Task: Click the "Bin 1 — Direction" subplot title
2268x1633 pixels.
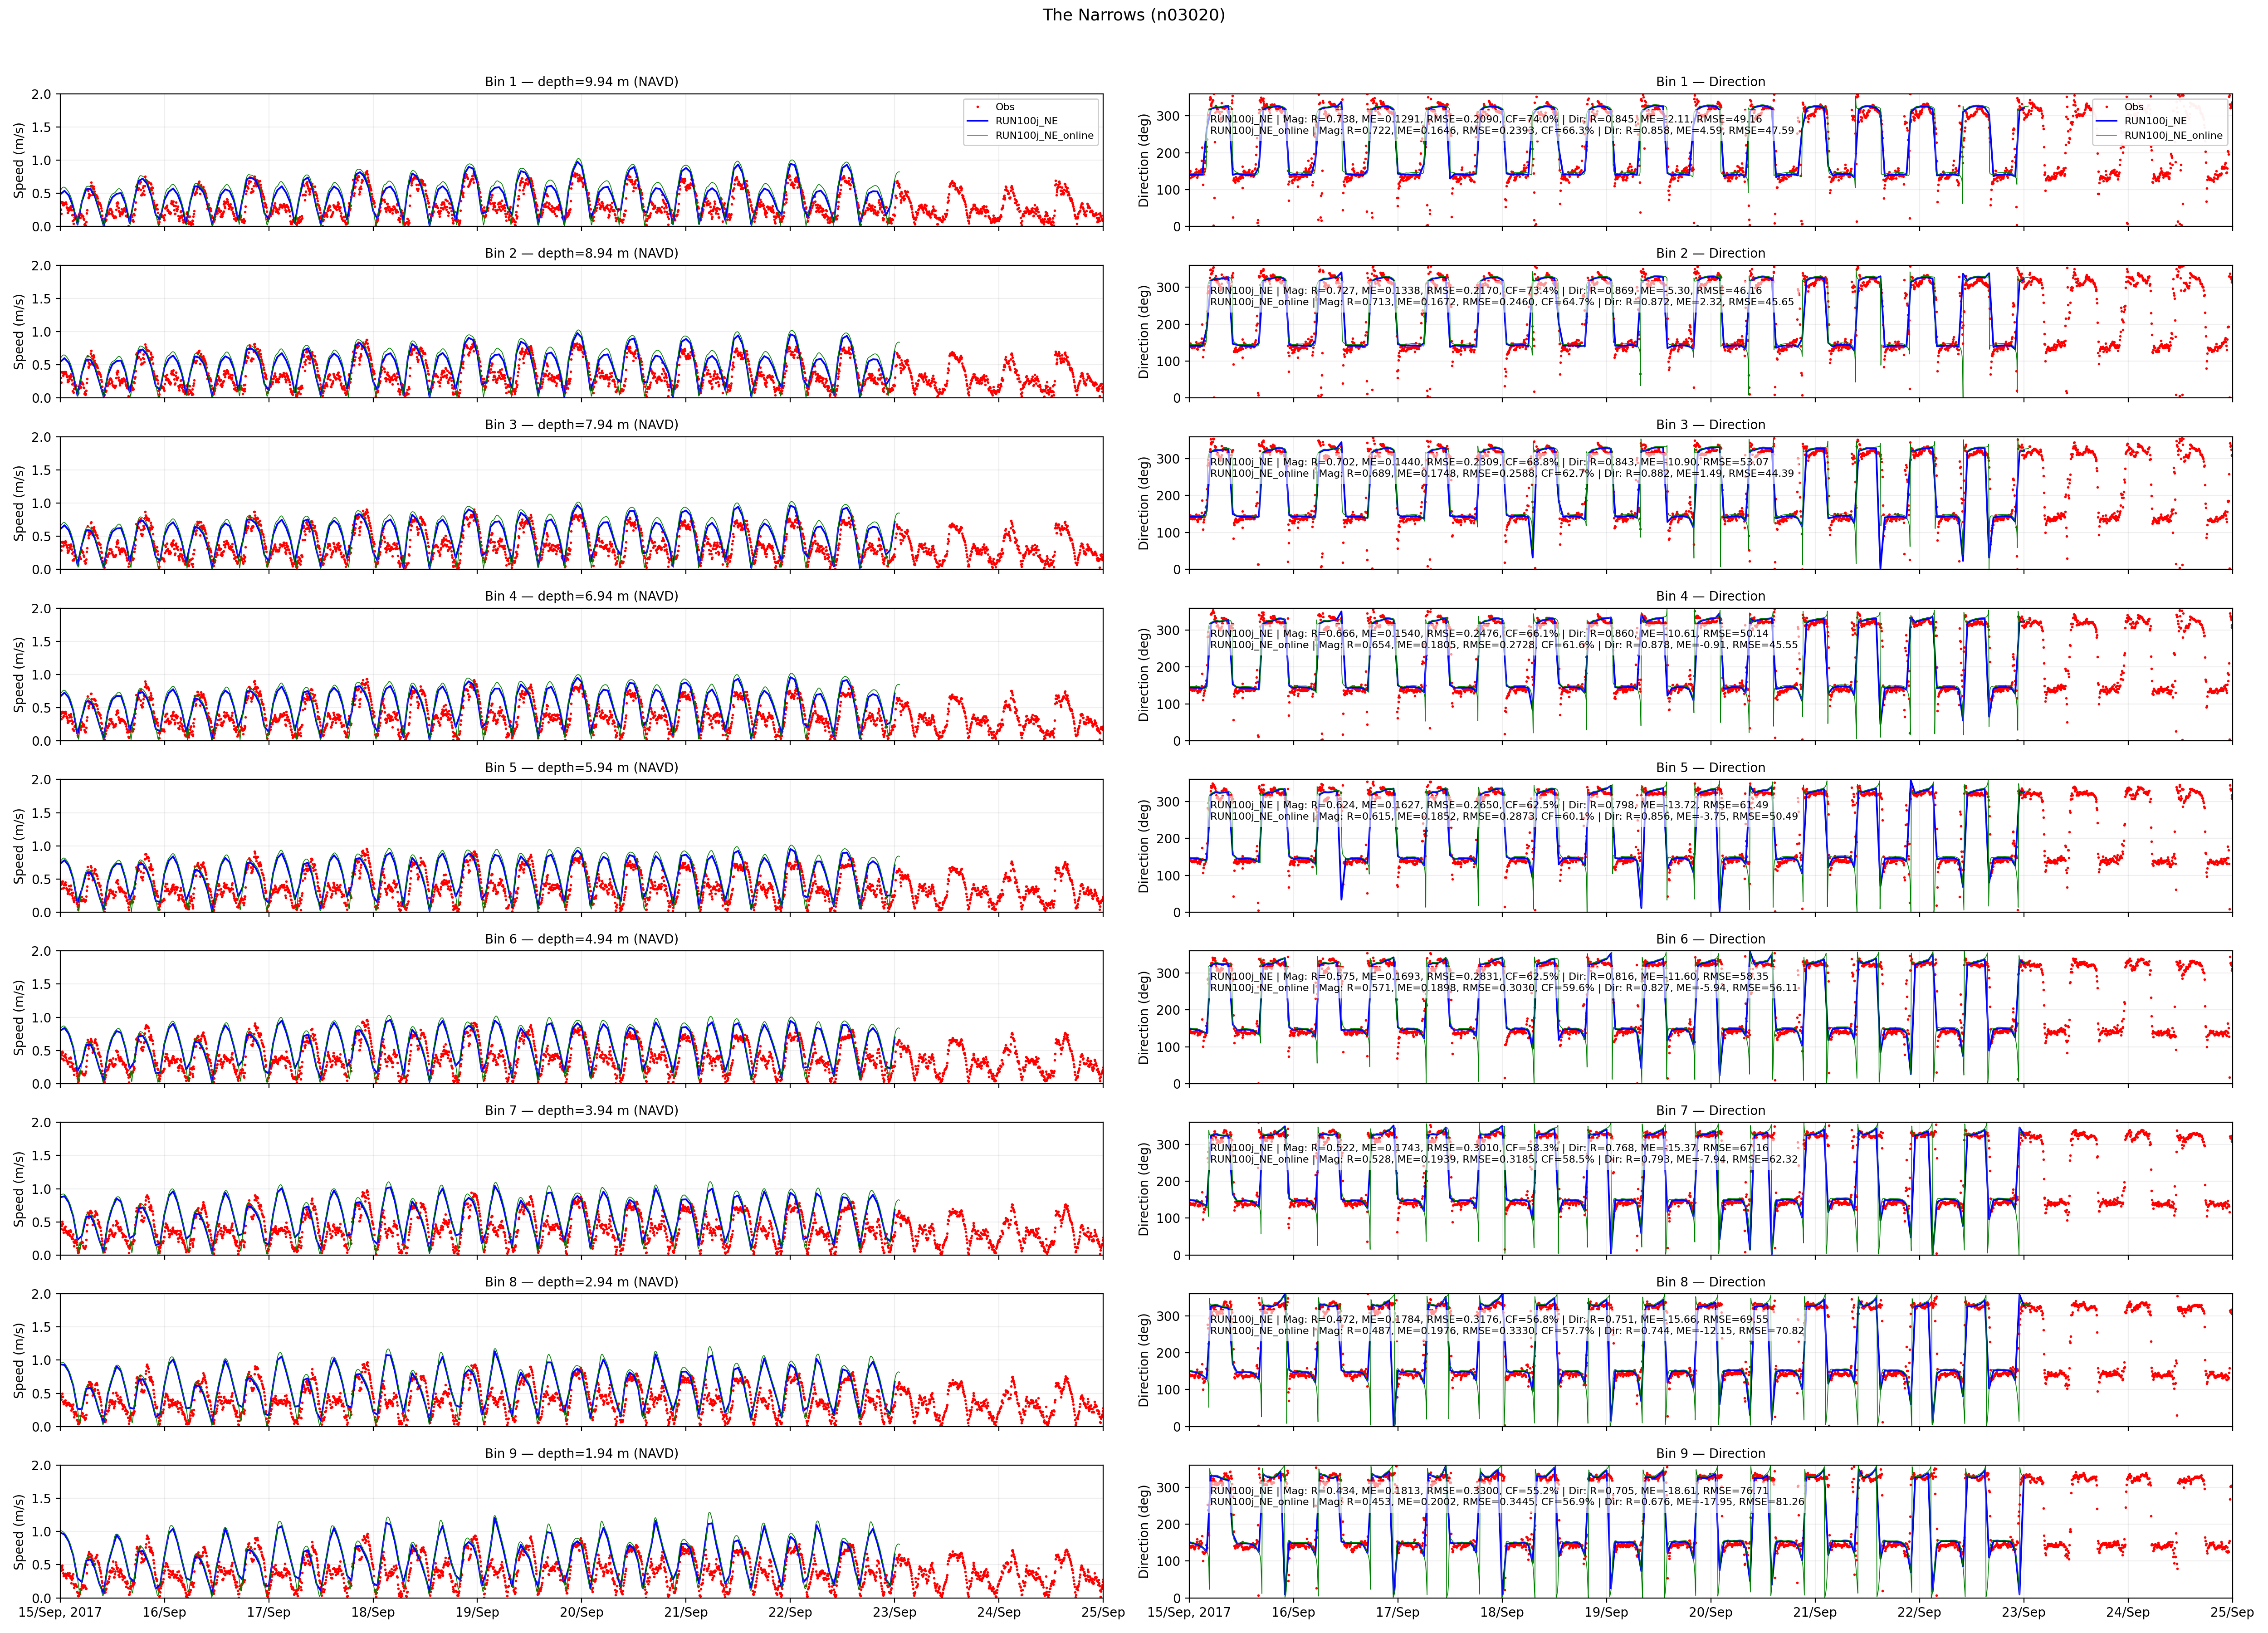Action: 1710,82
